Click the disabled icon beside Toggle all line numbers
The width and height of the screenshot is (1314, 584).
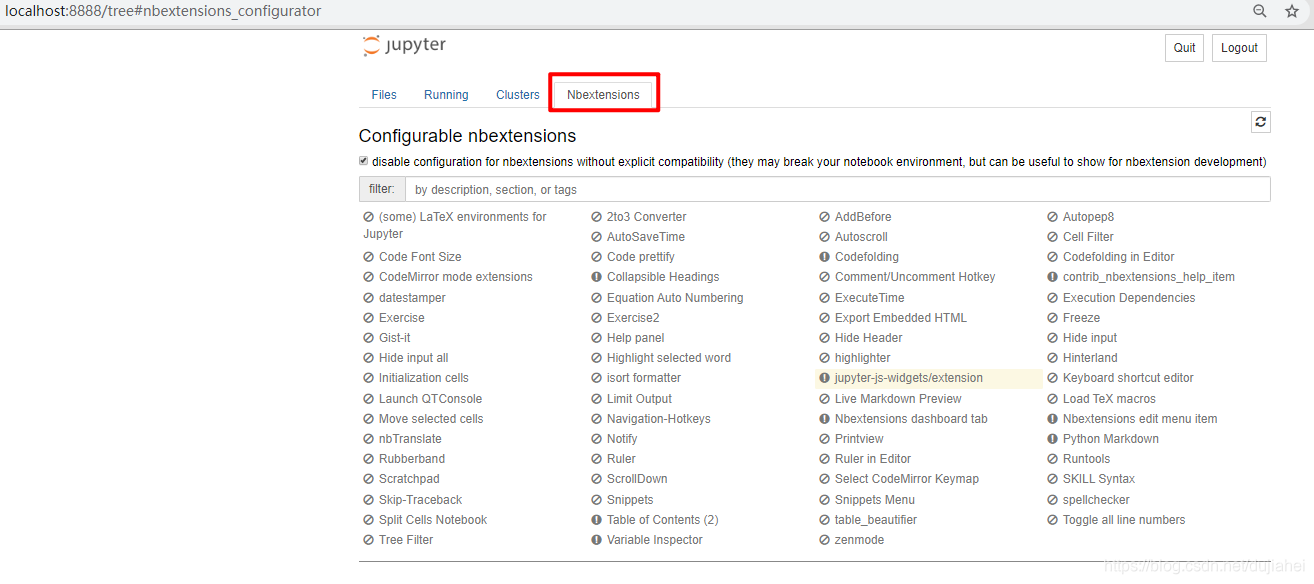click(x=1053, y=520)
